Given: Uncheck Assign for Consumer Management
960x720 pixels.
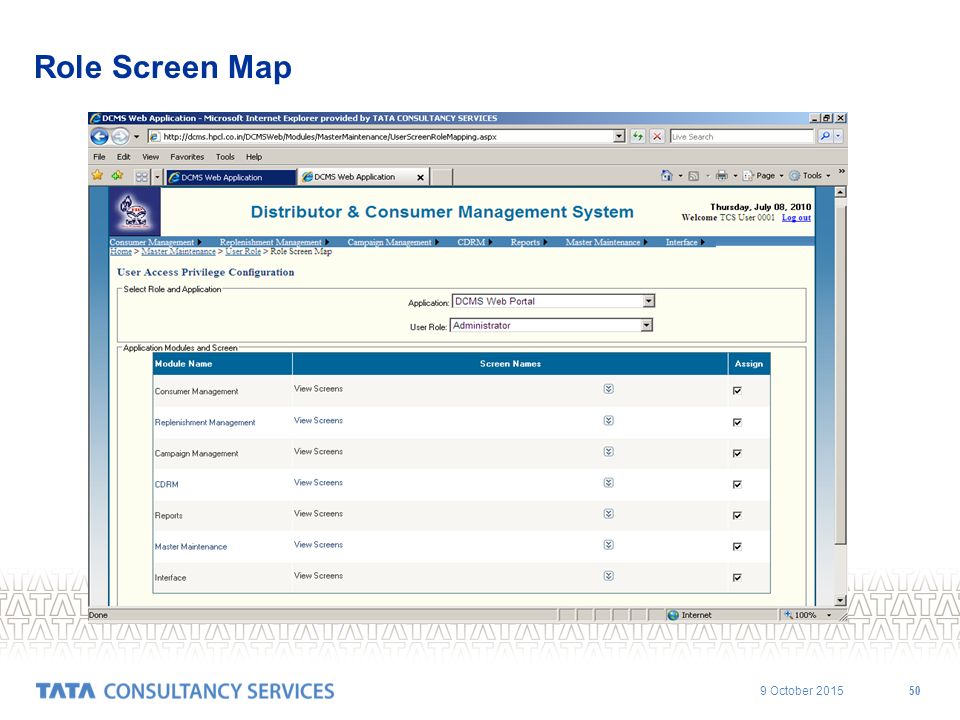Looking at the screenshot, I should coord(737,391).
